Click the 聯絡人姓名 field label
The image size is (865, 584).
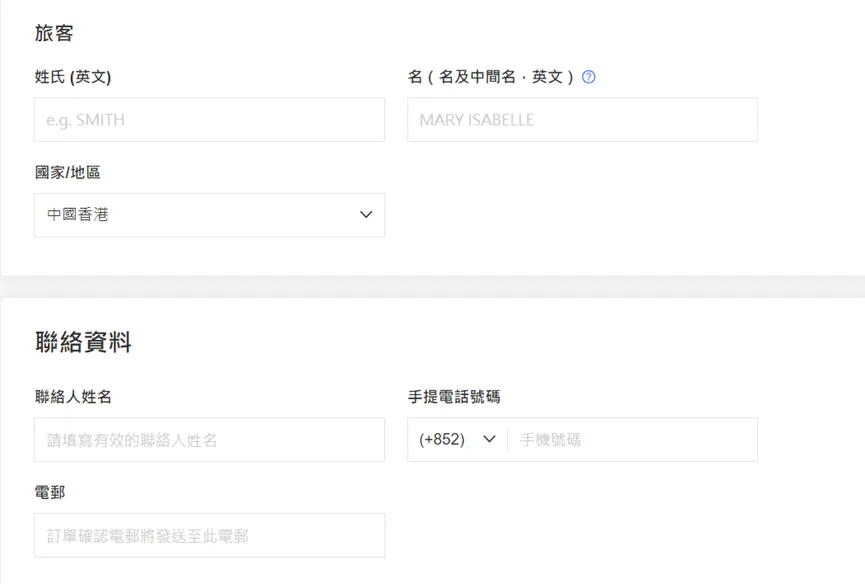(73, 397)
